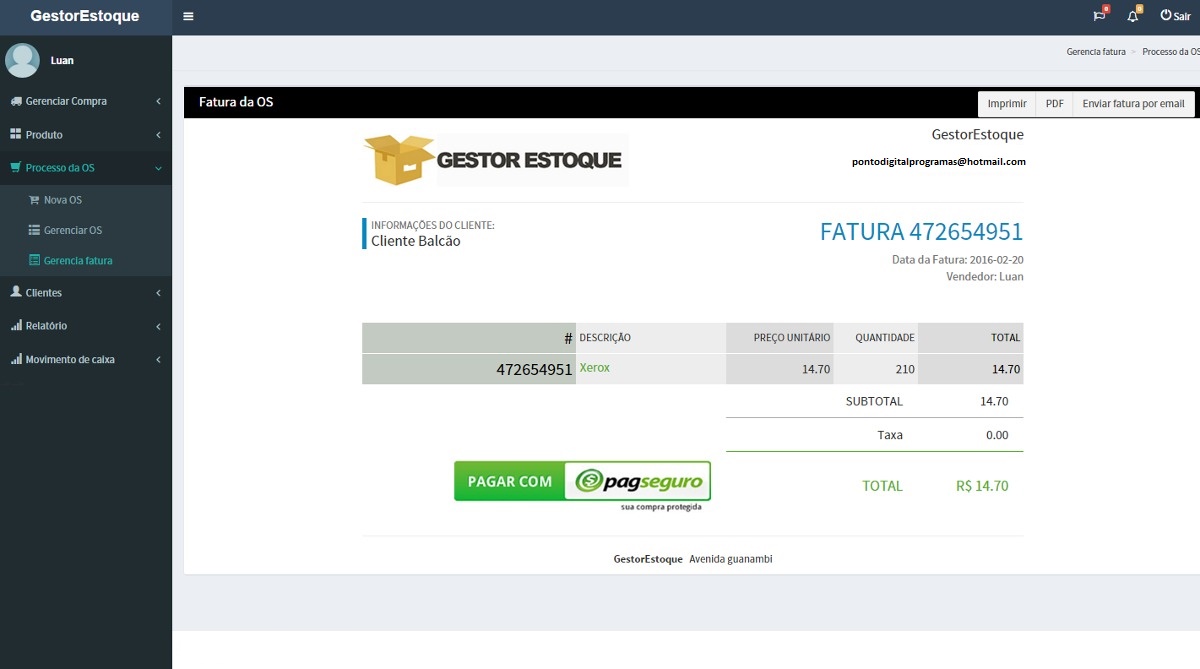This screenshot has width=1200, height=669.
Task: Expand the Gerenciar Compra menu
Action: click(x=70, y=101)
